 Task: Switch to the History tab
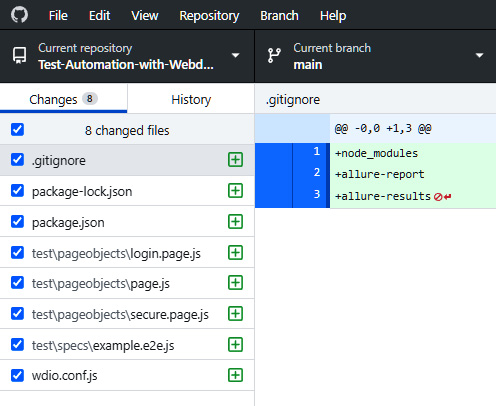pos(191,99)
